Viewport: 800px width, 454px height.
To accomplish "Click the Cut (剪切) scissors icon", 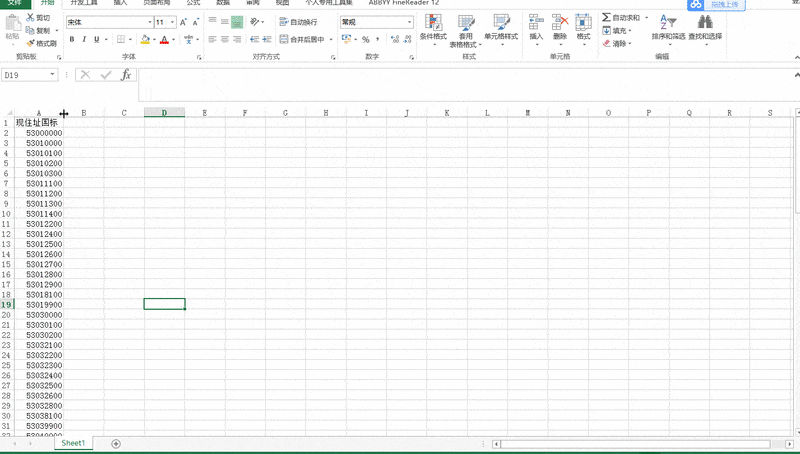I will coord(30,18).
